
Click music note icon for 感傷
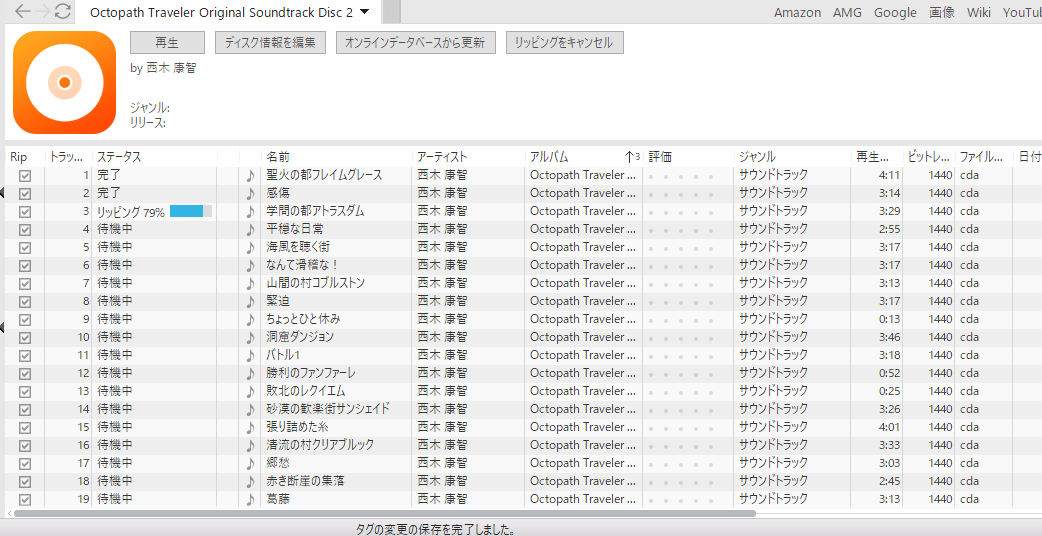point(250,194)
